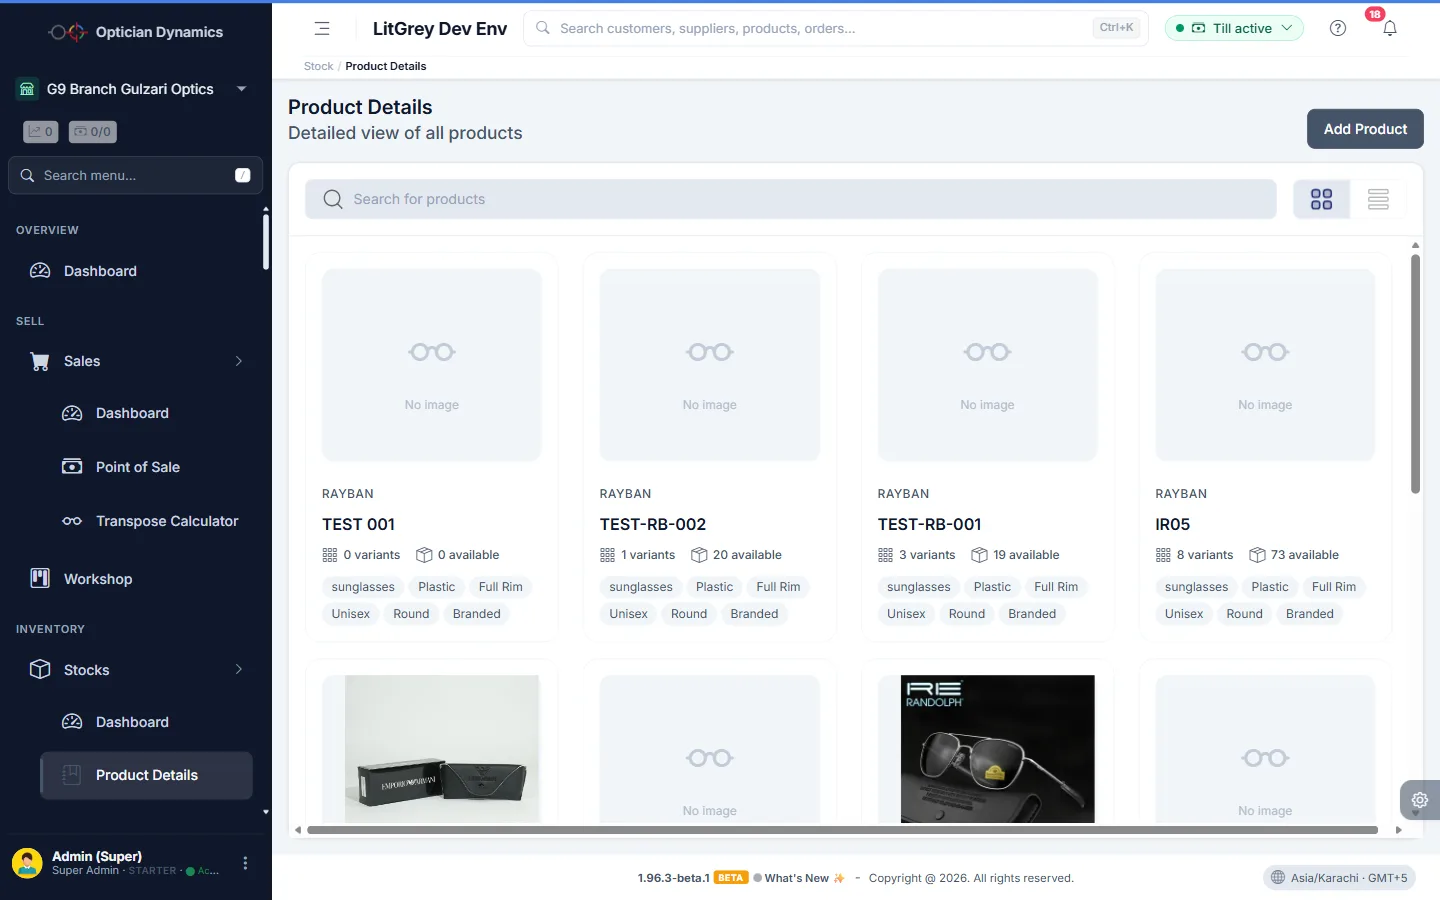Viewport: 1440px width, 900px height.
Task: Click the globe icon for Asia/Karachi timezone
Action: 1278,878
